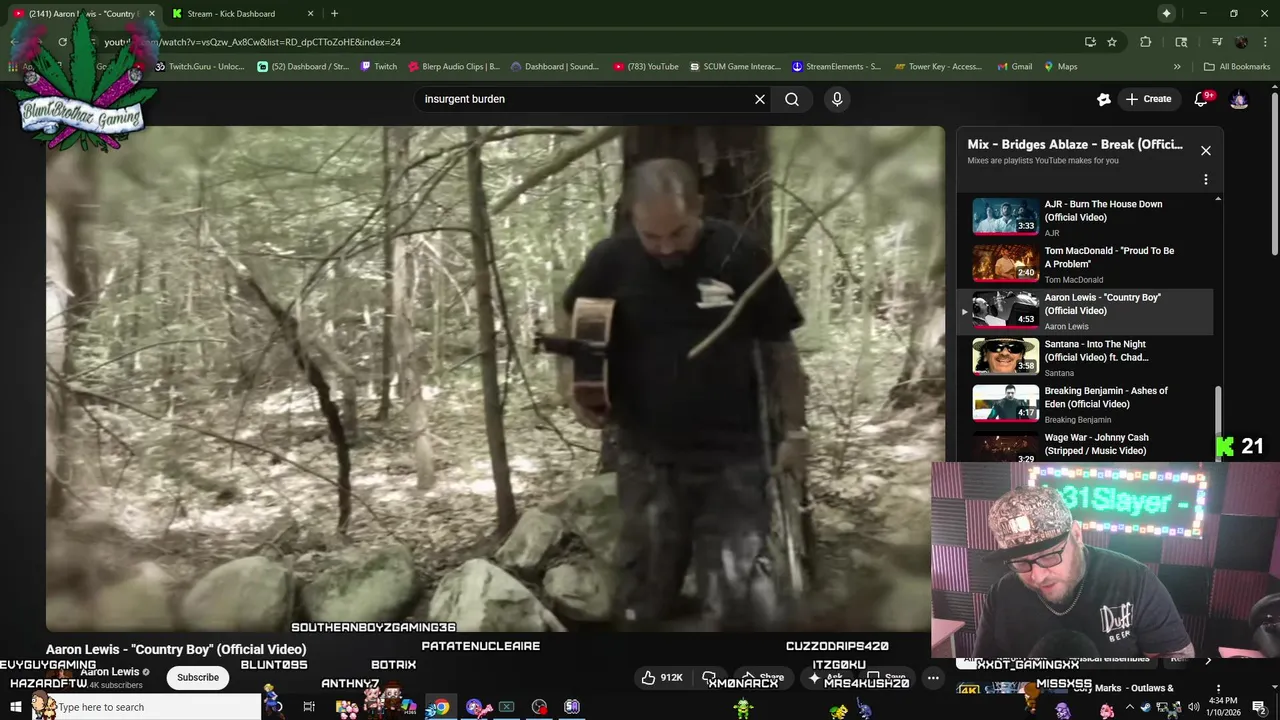This screenshot has width=1280, height=720.
Task: Close the Stream - Kick Dashboard tab
Action: pos(311,14)
